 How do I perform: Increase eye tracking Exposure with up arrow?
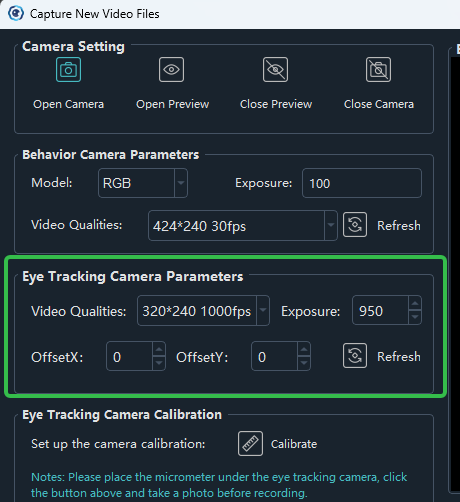click(415, 303)
